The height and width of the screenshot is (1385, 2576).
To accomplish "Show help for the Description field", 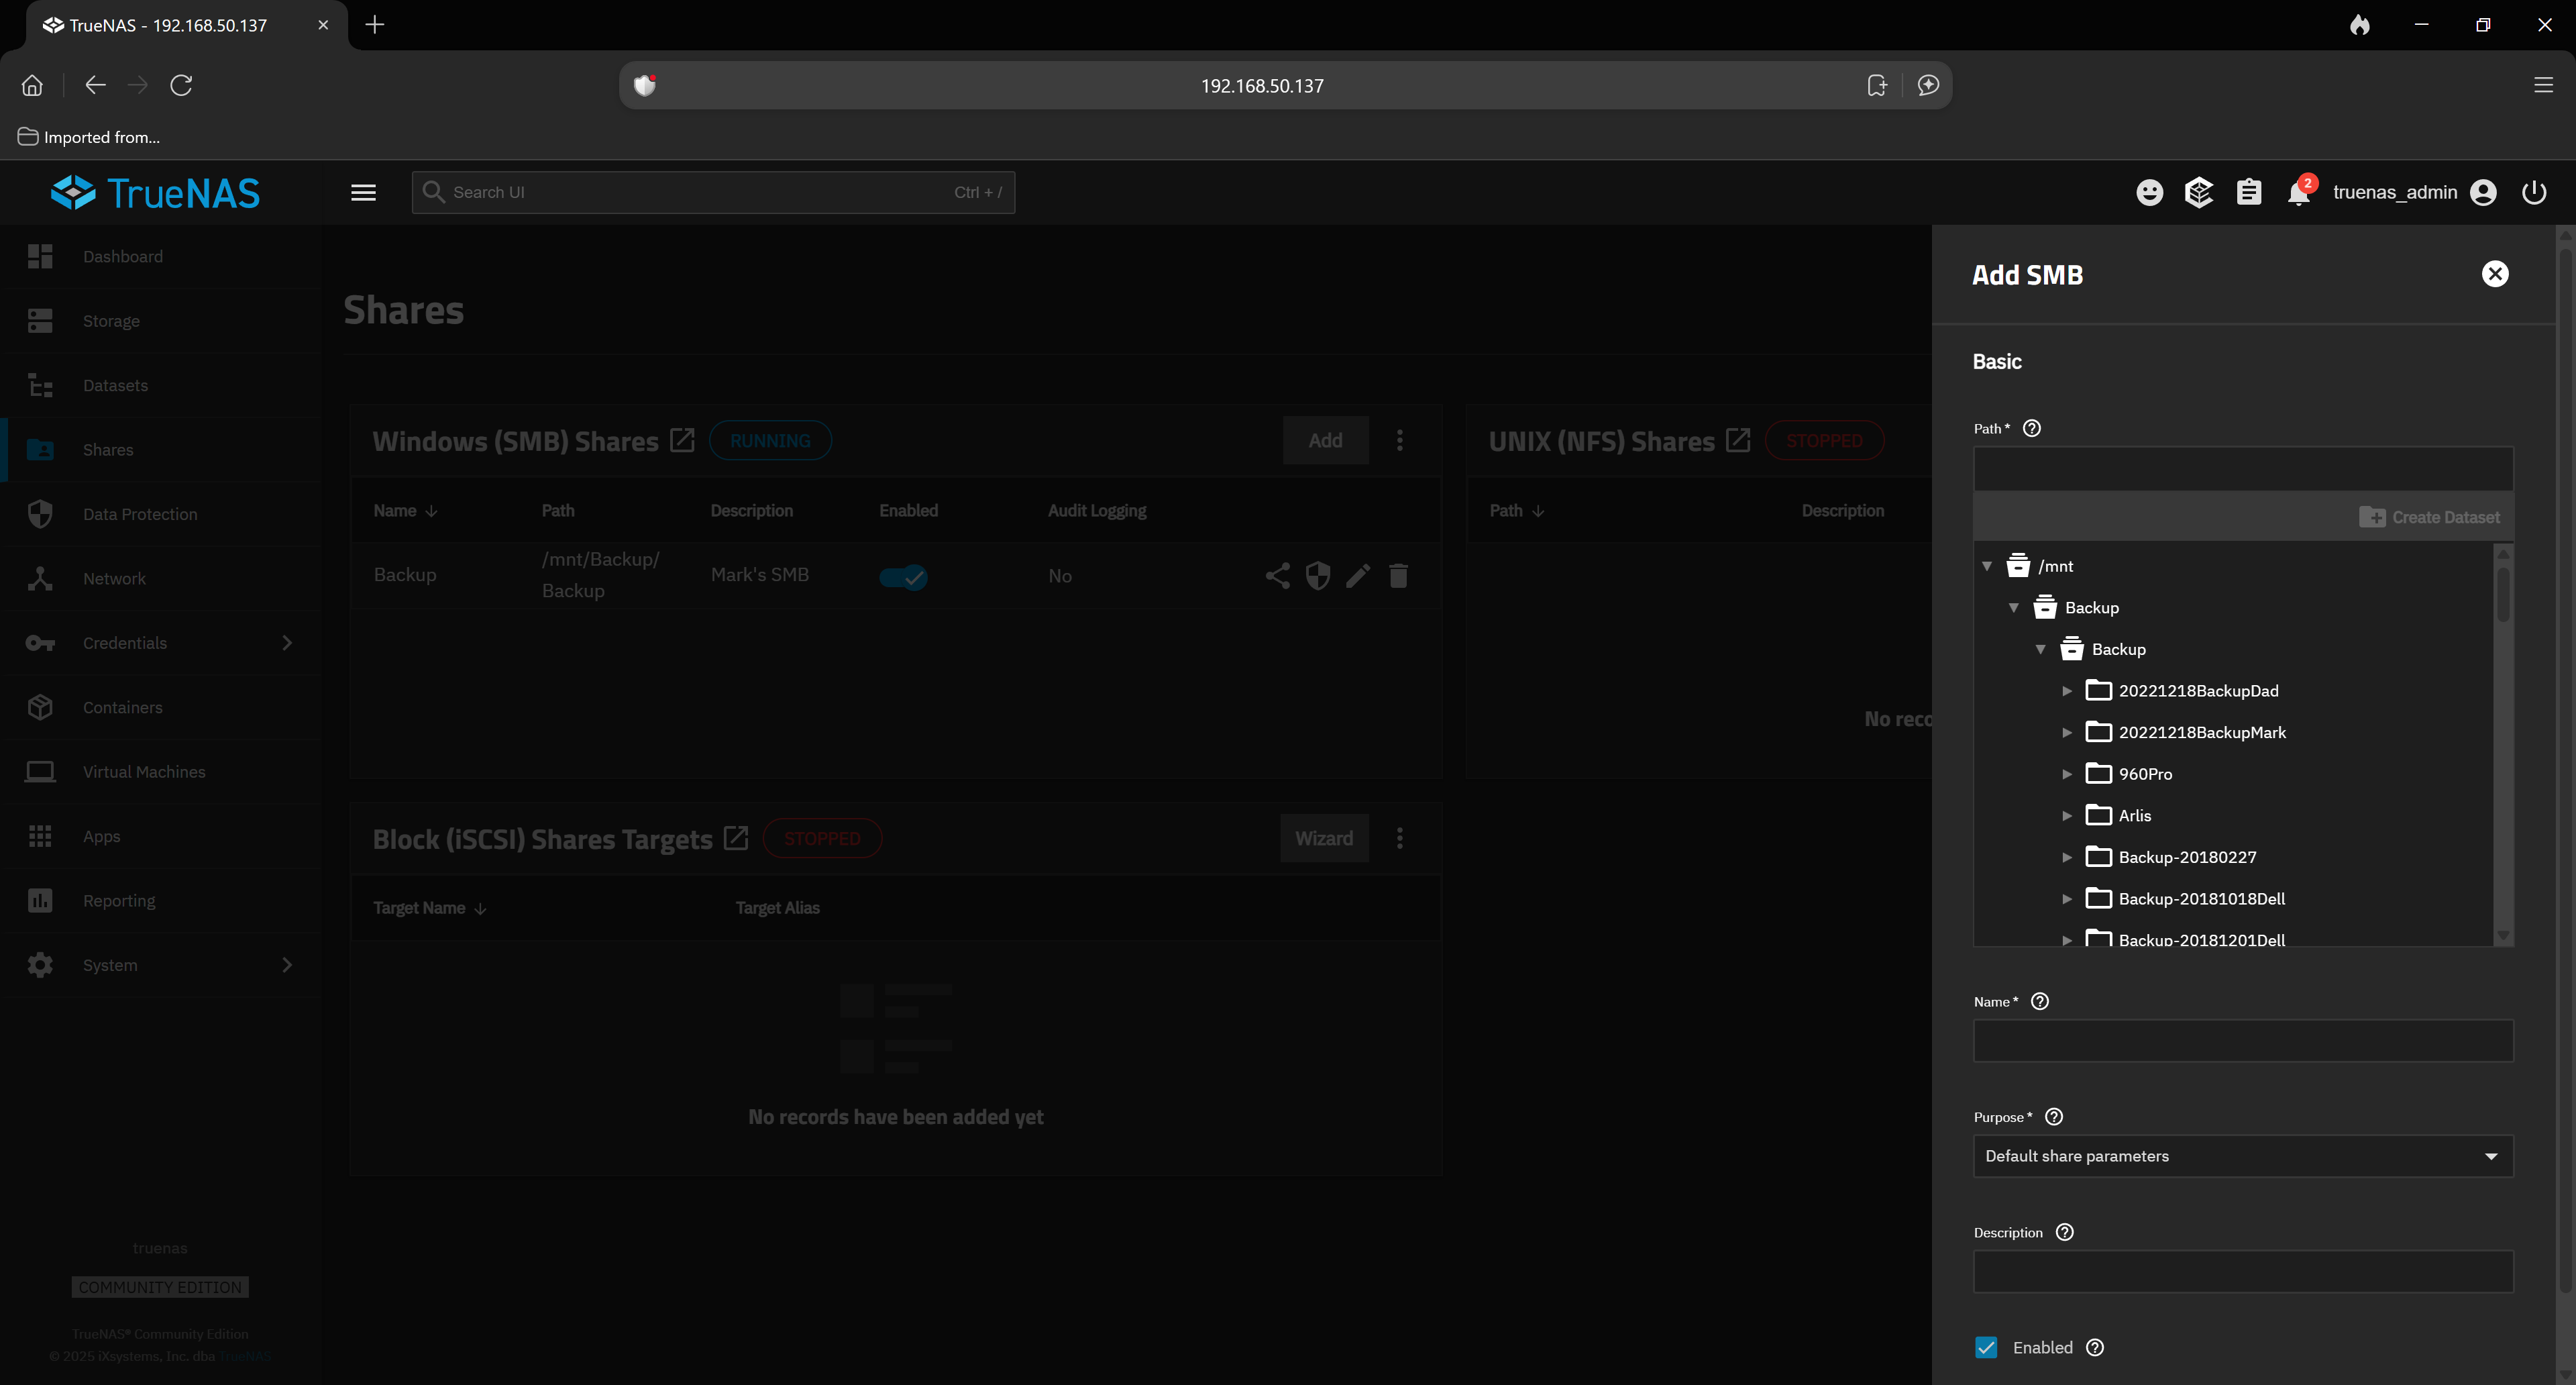I will coord(2065,1232).
